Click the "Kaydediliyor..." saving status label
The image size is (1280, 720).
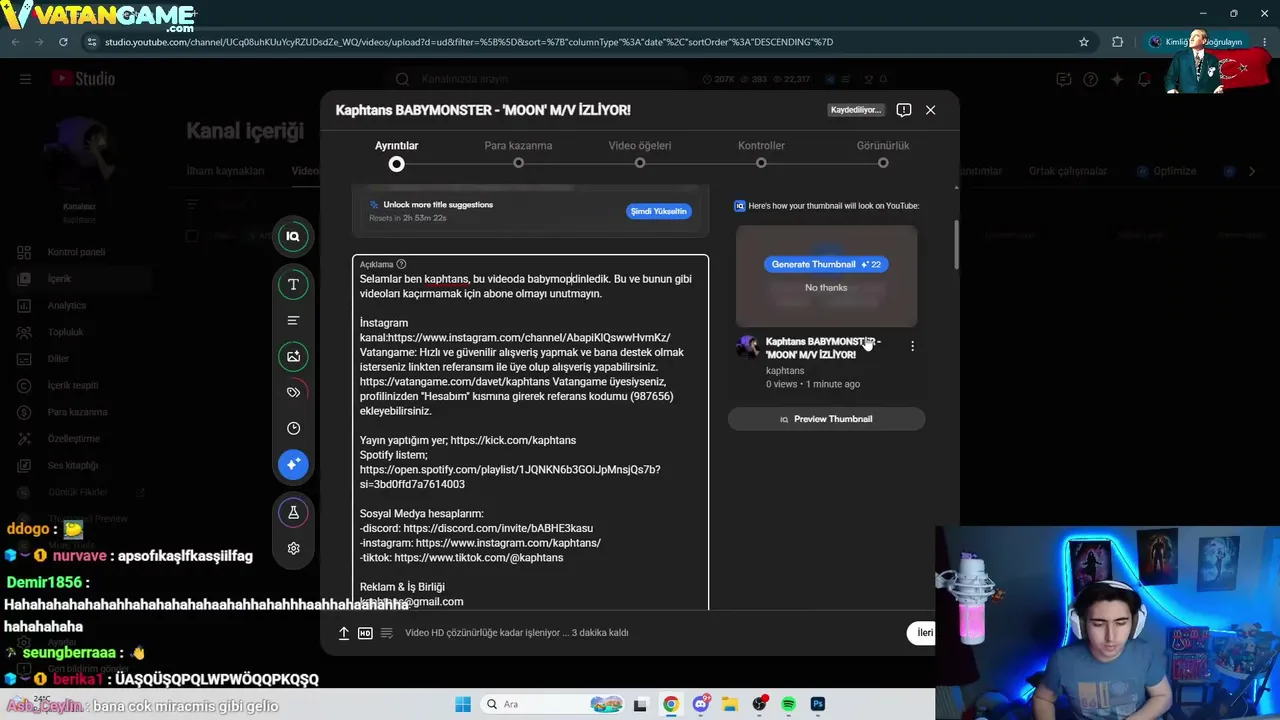856,110
